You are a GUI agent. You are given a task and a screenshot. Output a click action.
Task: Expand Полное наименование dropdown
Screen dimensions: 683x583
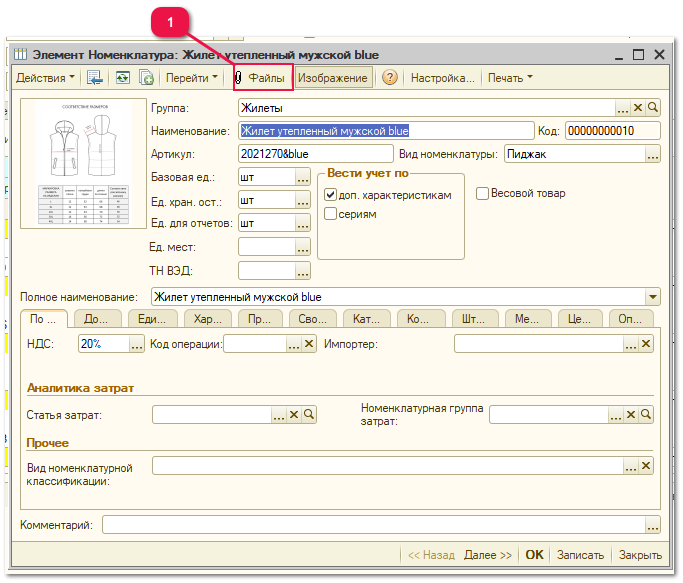coord(653,297)
